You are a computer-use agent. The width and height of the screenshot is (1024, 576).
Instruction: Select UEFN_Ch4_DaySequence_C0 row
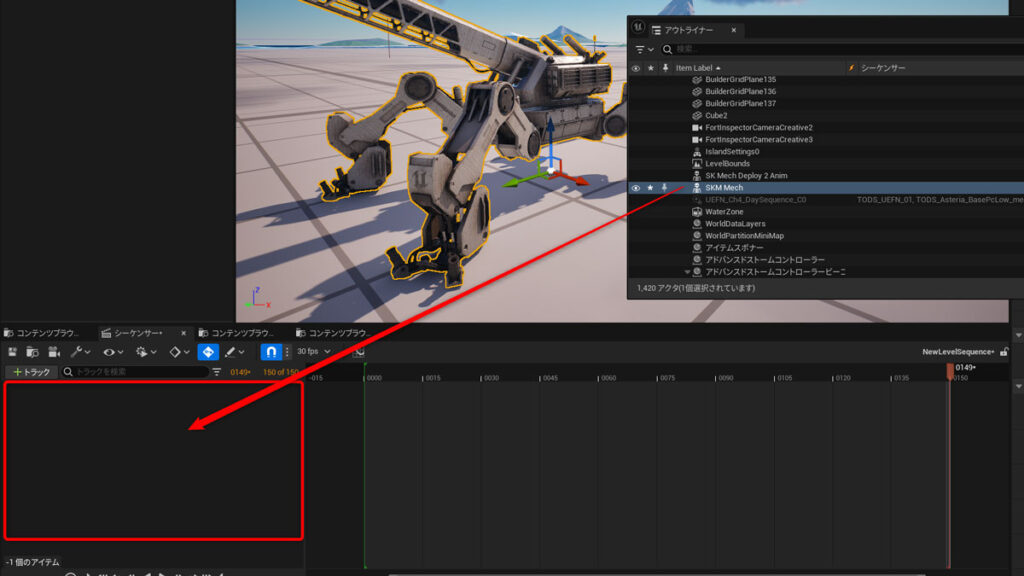(x=825, y=200)
